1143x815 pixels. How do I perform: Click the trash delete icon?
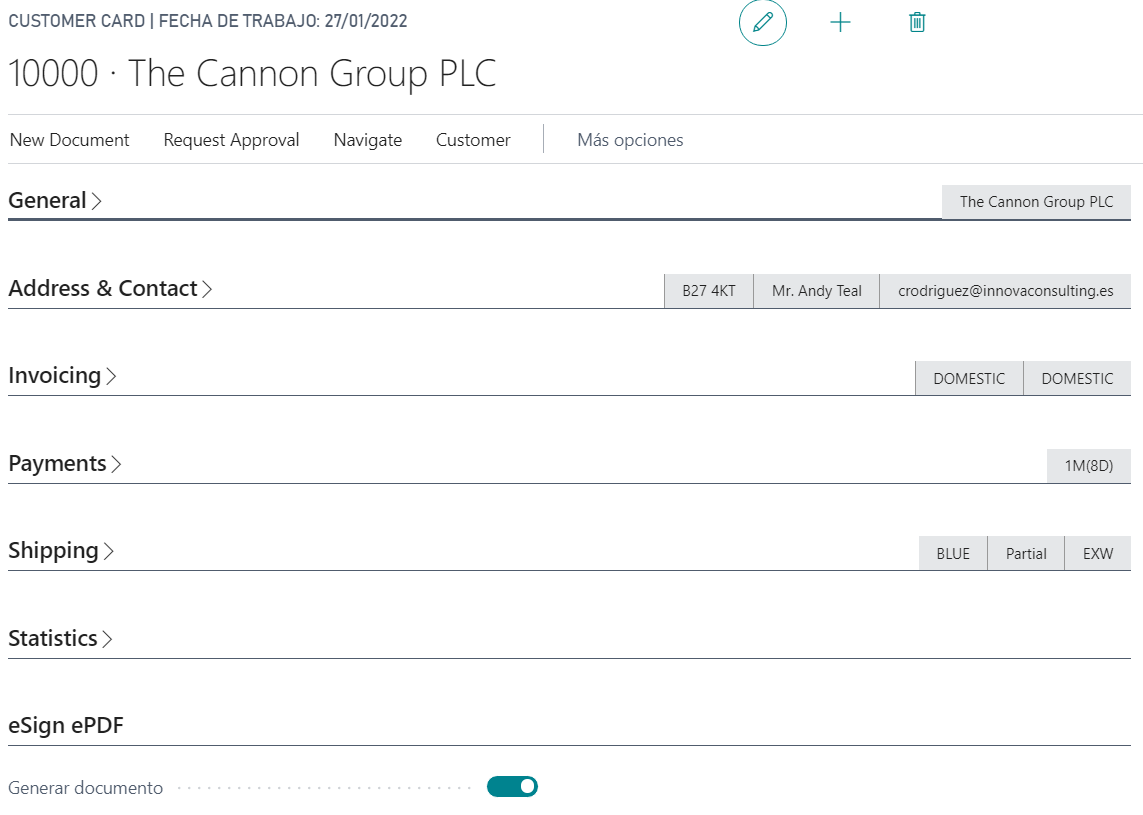tap(917, 23)
